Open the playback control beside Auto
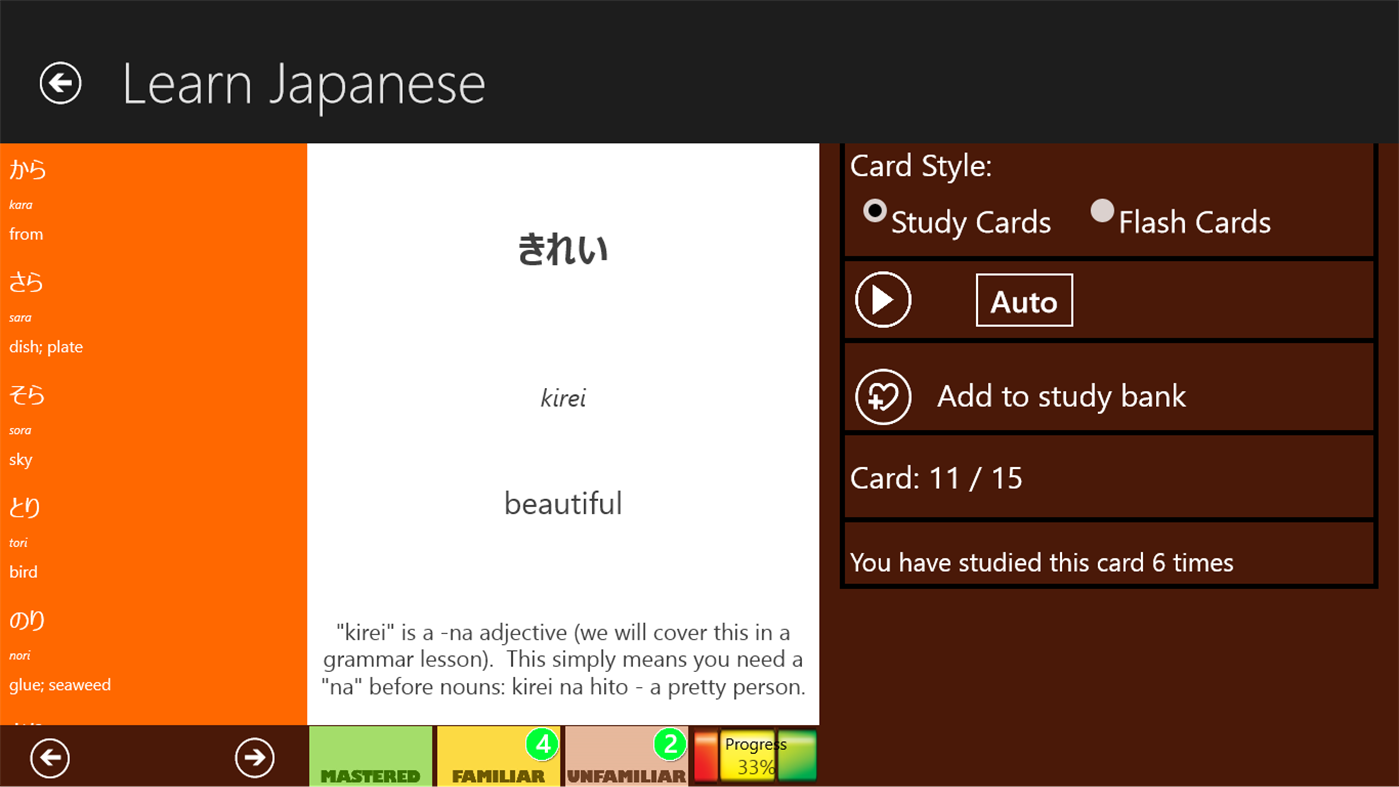The image size is (1399, 787). (882, 298)
